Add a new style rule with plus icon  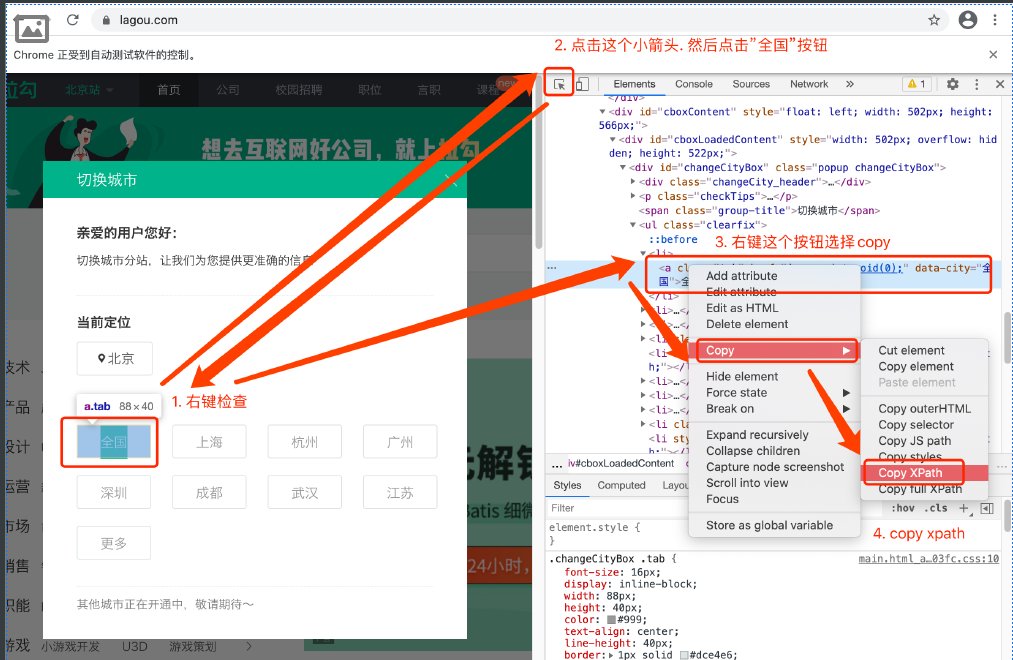(x=963, y=508)
